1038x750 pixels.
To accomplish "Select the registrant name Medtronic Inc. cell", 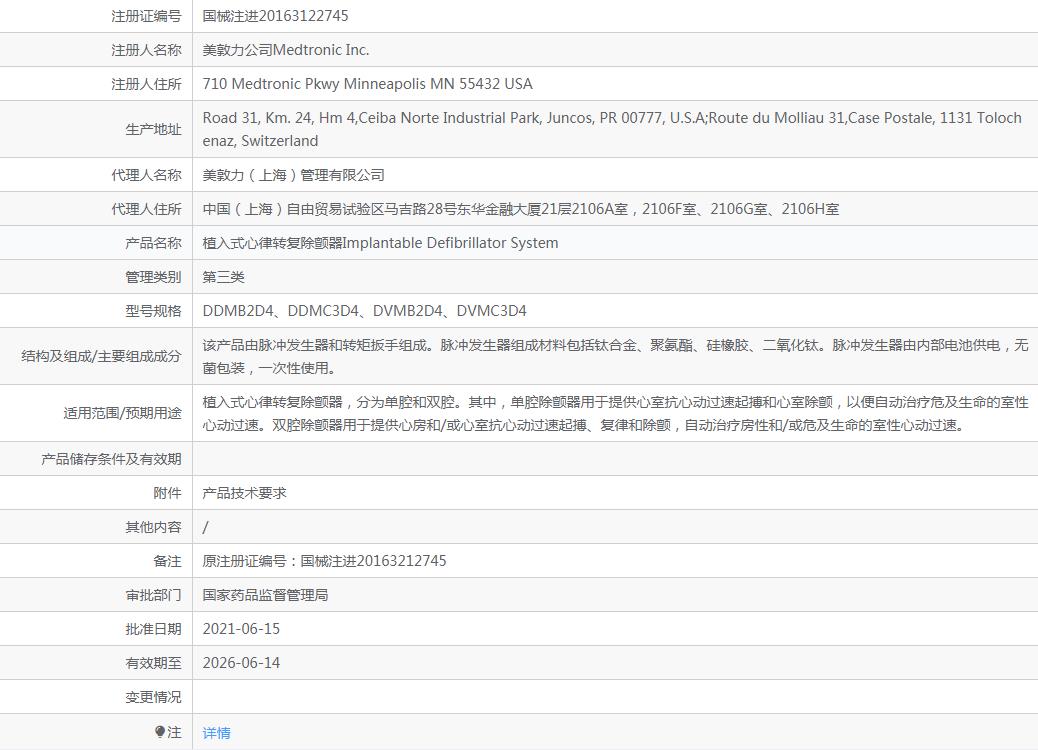I will [x=286, y=50].
